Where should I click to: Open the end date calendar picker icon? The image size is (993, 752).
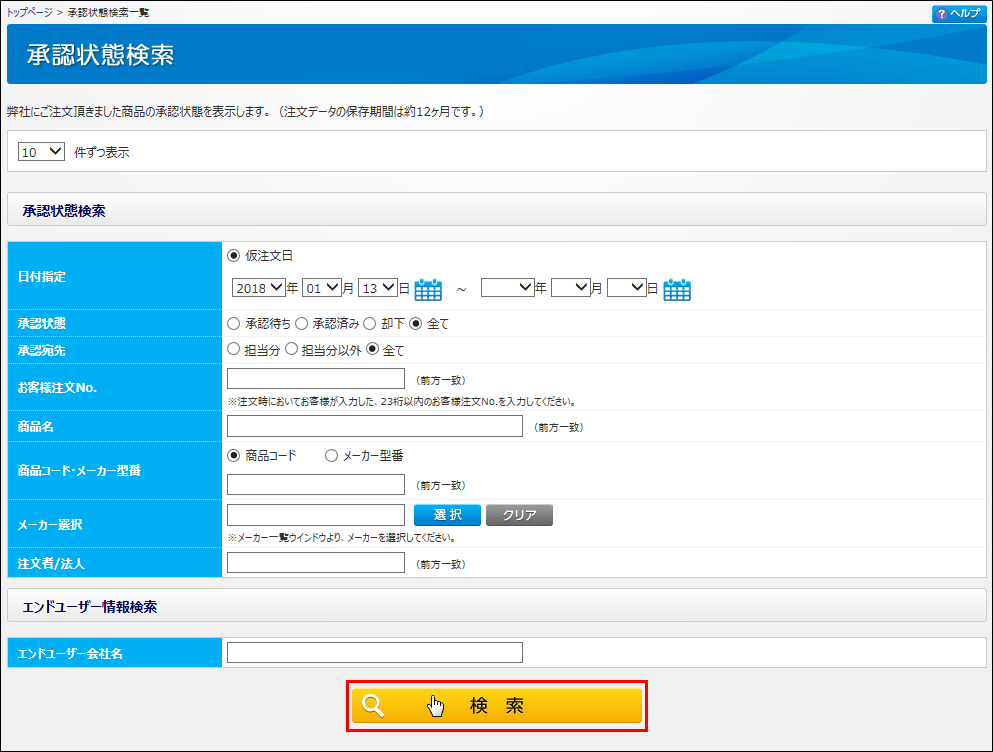[x=677, y=290]
